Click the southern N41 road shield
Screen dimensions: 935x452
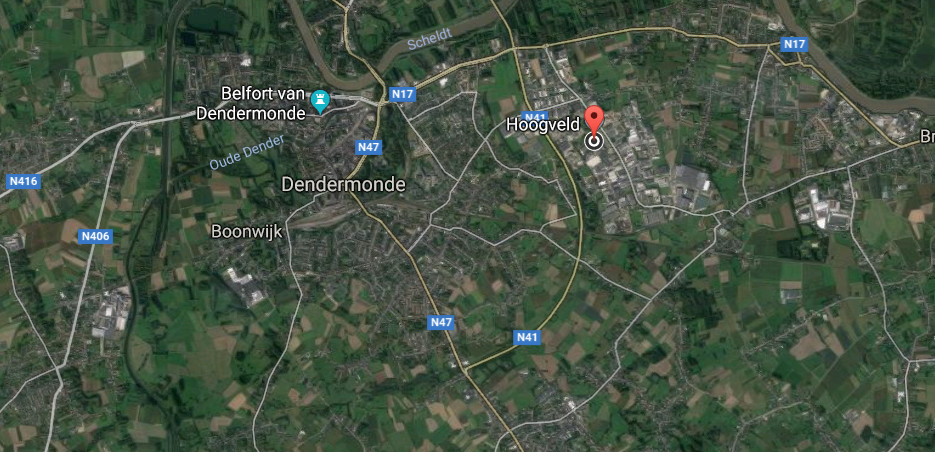tap(527, 338)
